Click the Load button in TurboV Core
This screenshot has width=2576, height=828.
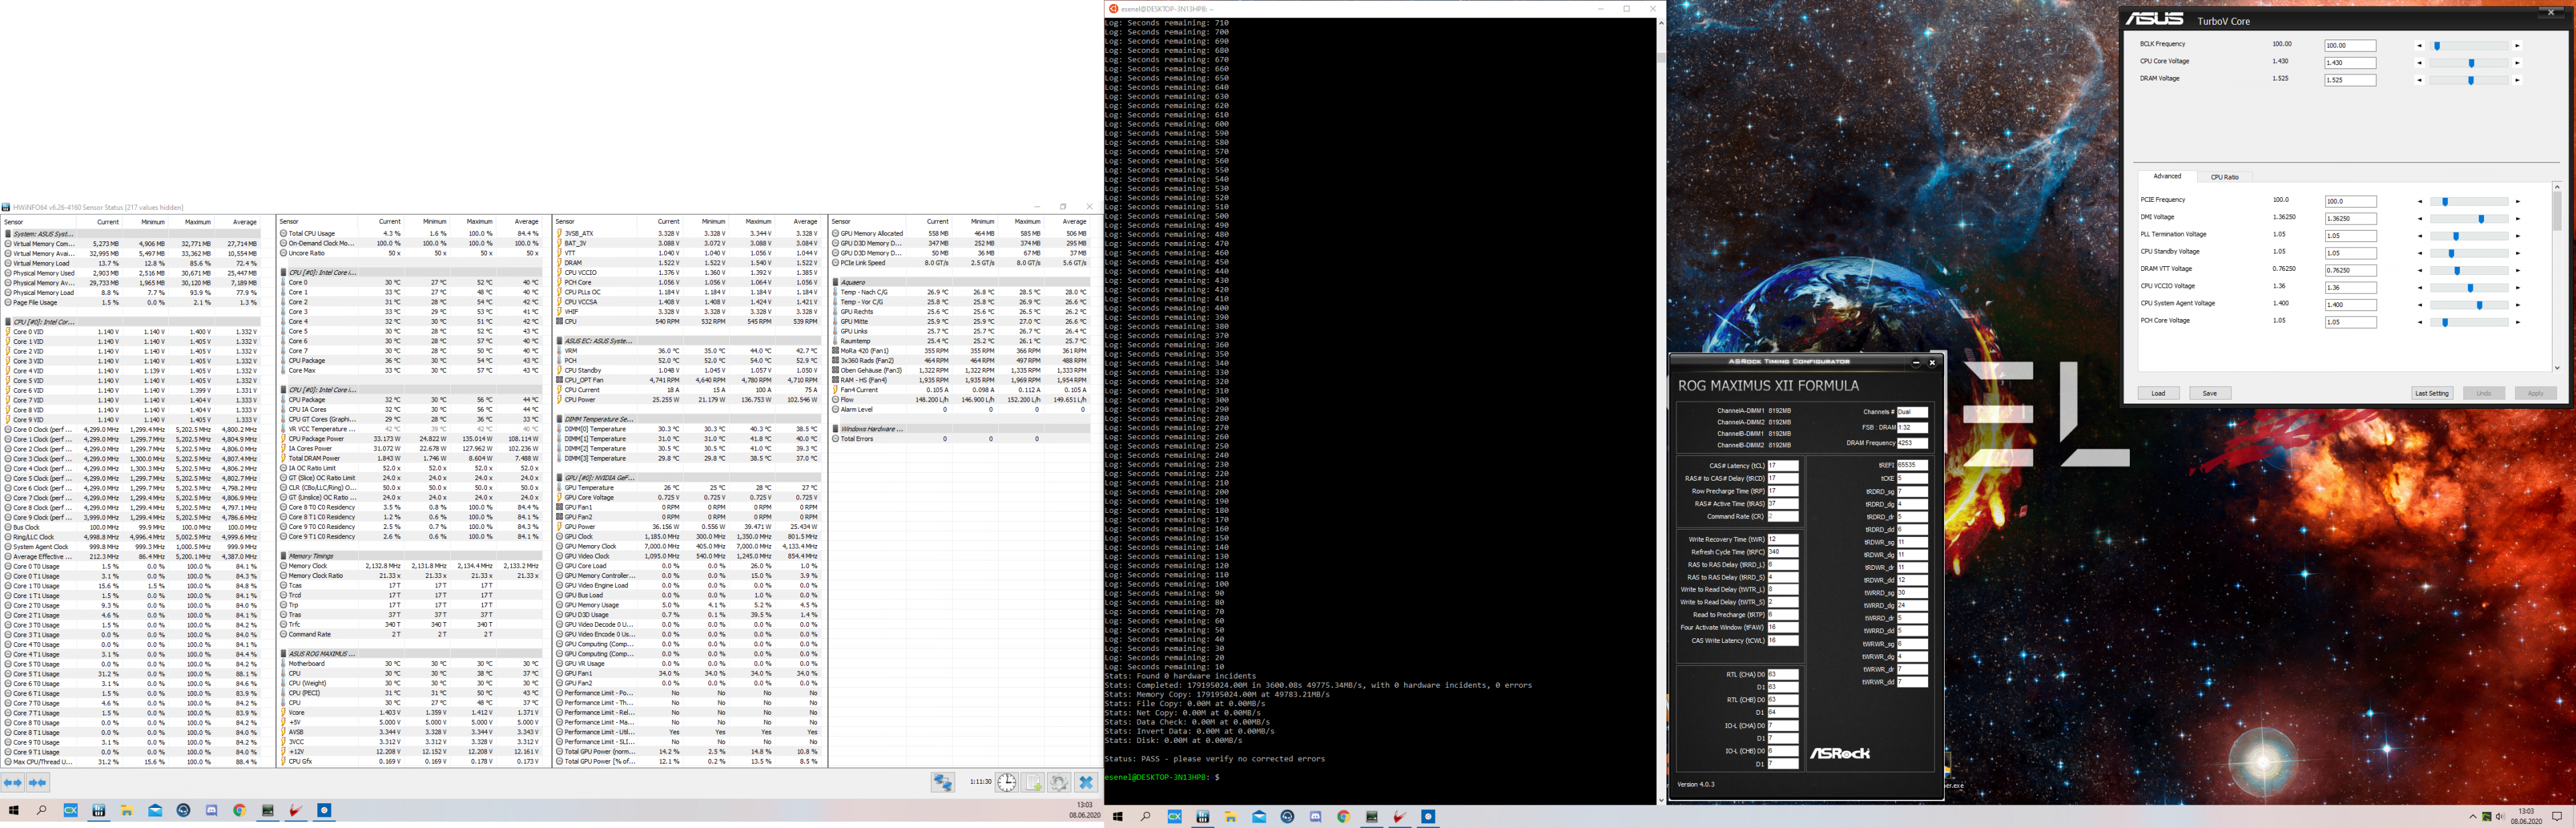coord(2158,393)
